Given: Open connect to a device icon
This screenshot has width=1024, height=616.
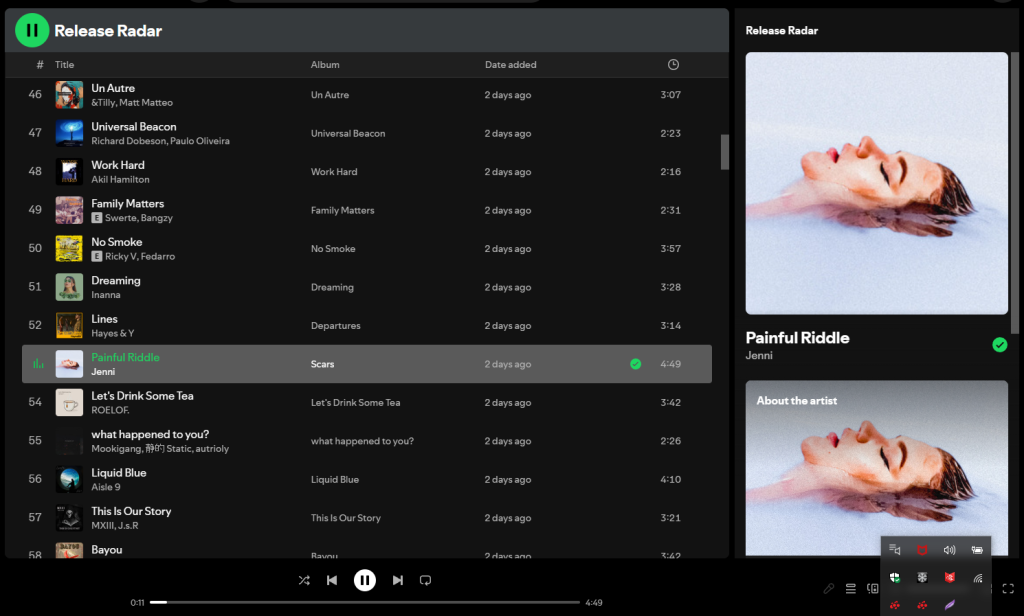Looking at the screenshot, I should click(872, 589).
